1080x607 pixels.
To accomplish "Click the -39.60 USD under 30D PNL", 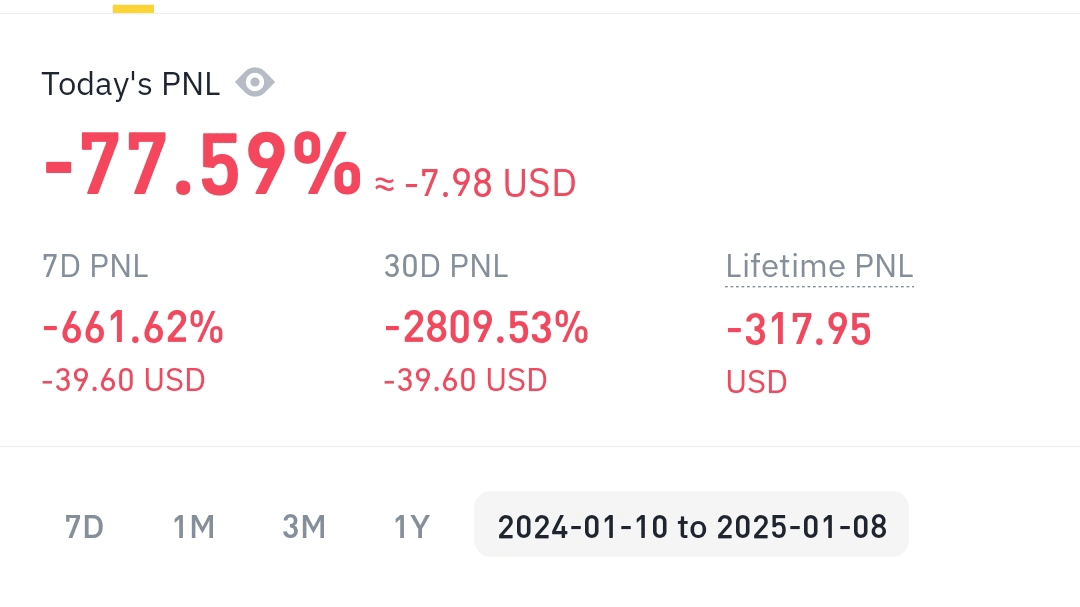I will pos(465,380).
